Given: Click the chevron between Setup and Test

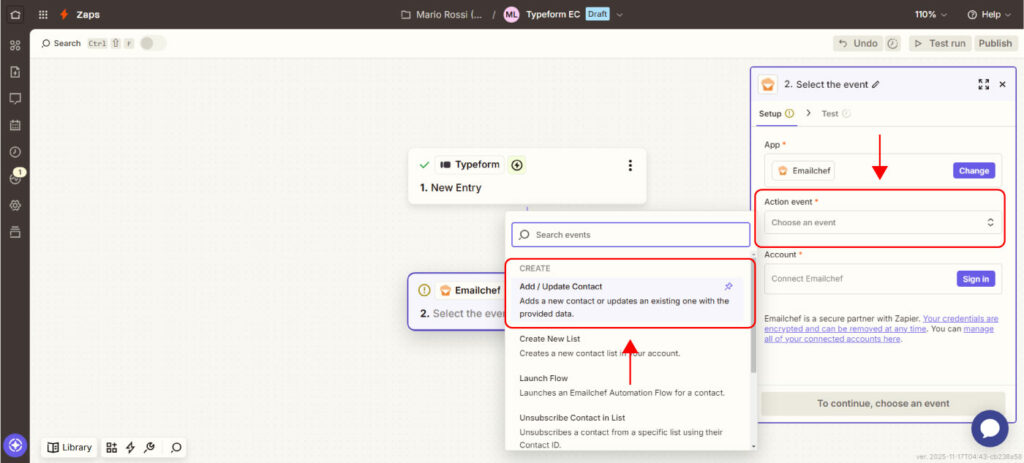Looking at the screenshot, I should point(808,113).
